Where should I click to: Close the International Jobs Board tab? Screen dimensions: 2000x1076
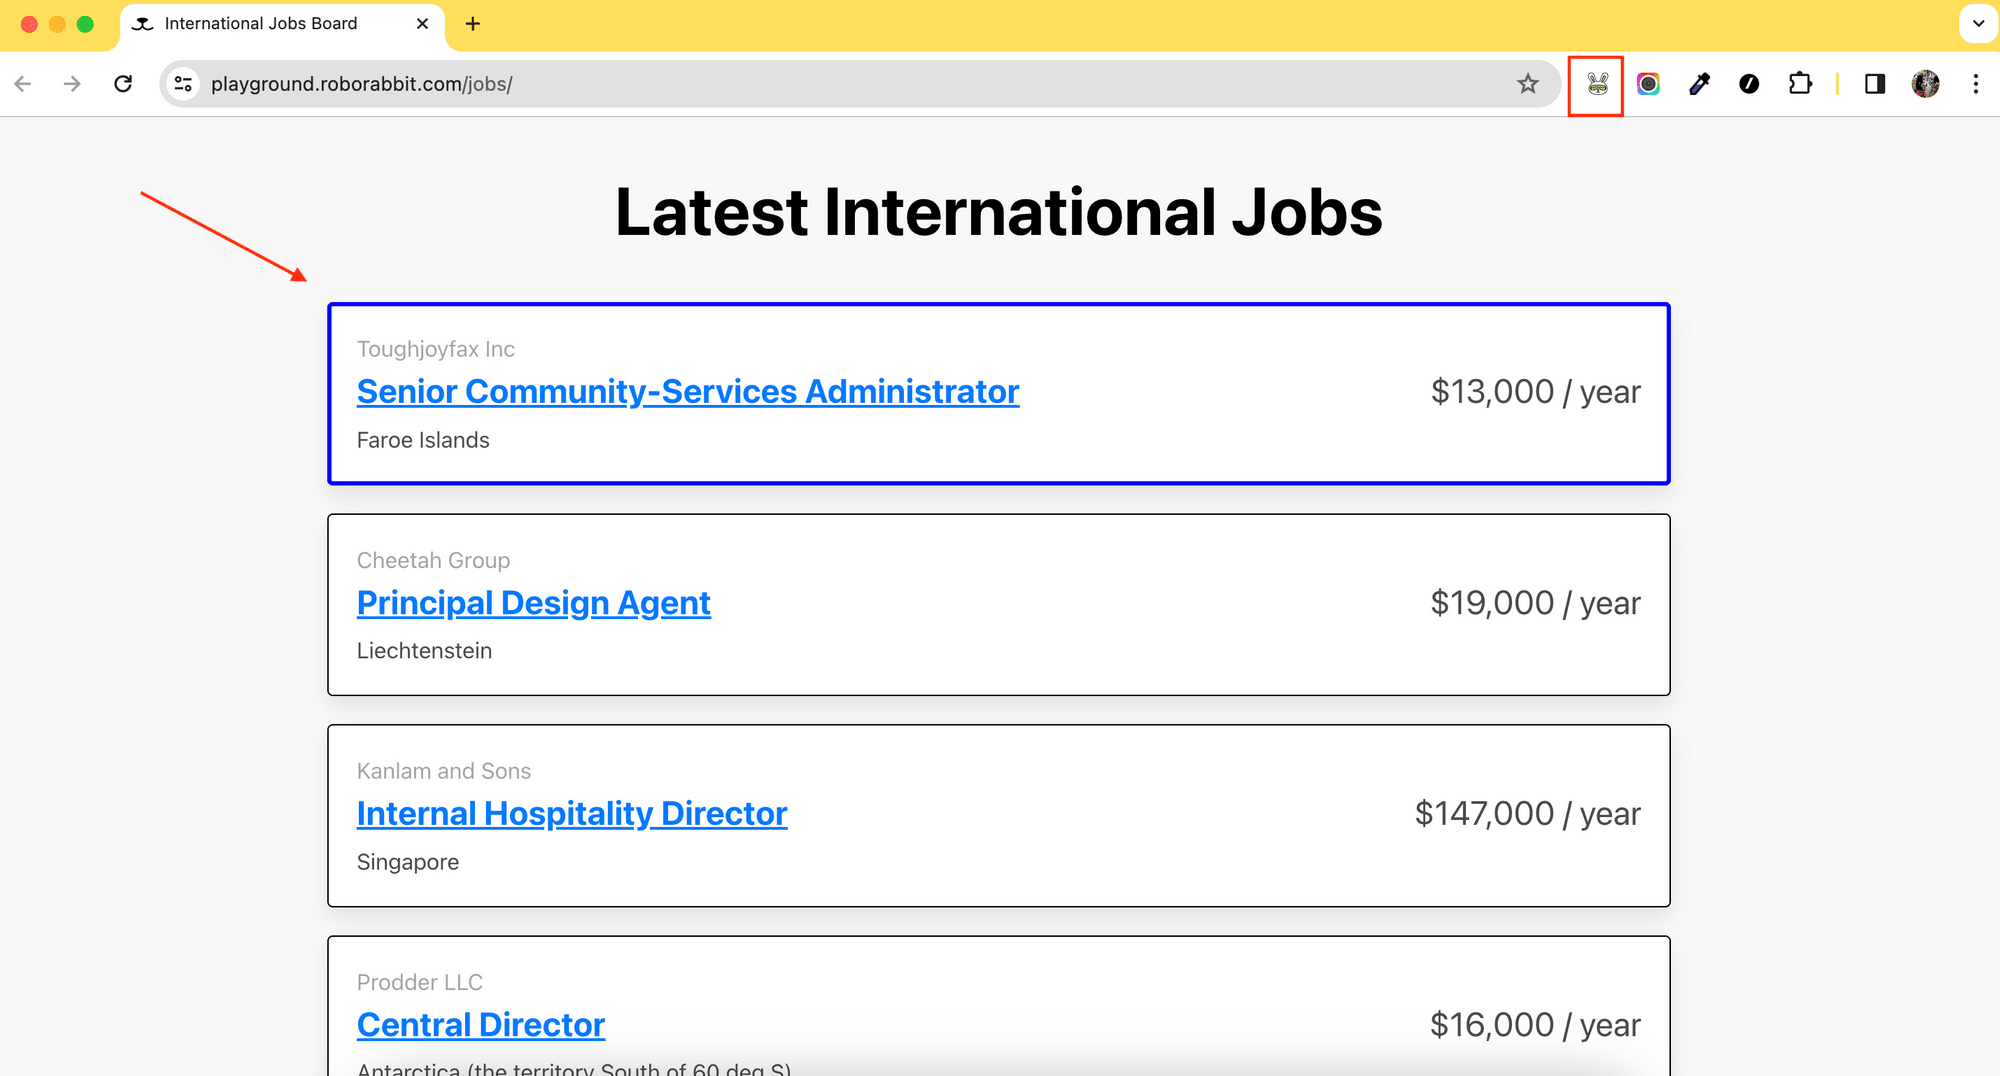tap(422, 23)
